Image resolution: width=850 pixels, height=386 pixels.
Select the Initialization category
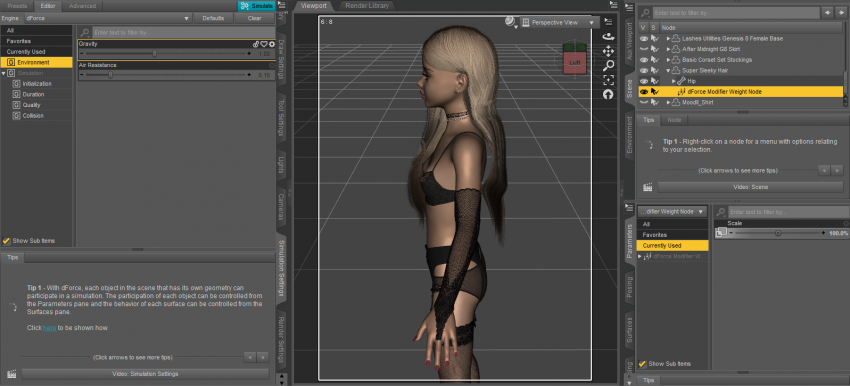click(37, 84)
